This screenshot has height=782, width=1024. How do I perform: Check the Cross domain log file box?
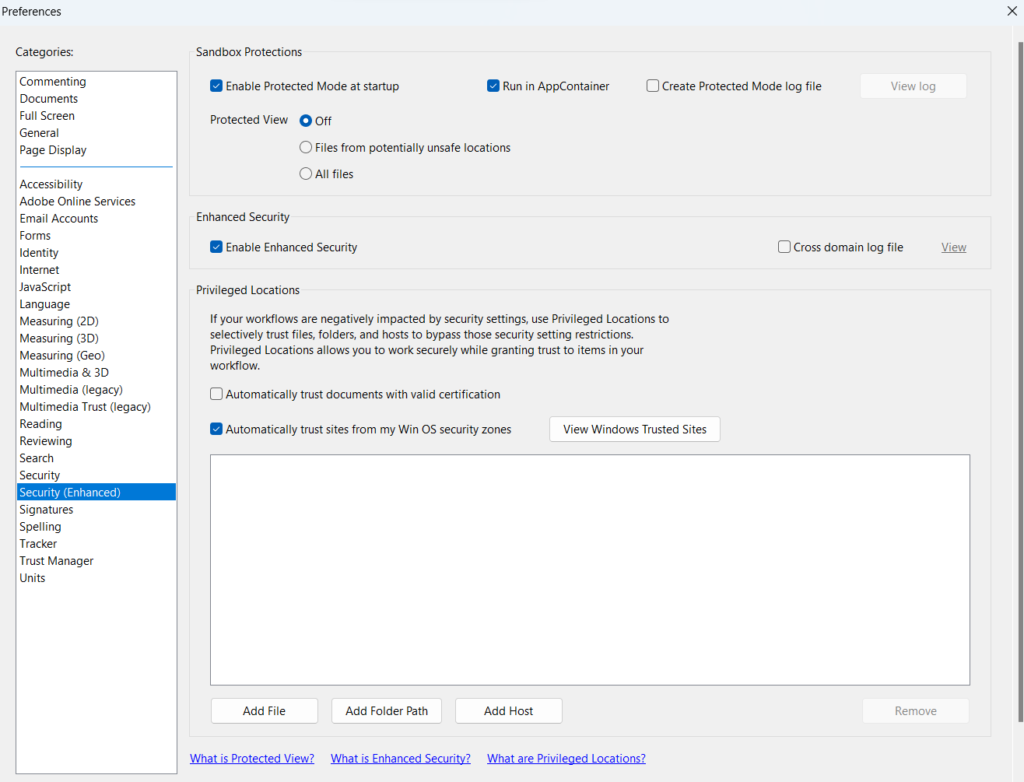(x=784, y=247)
